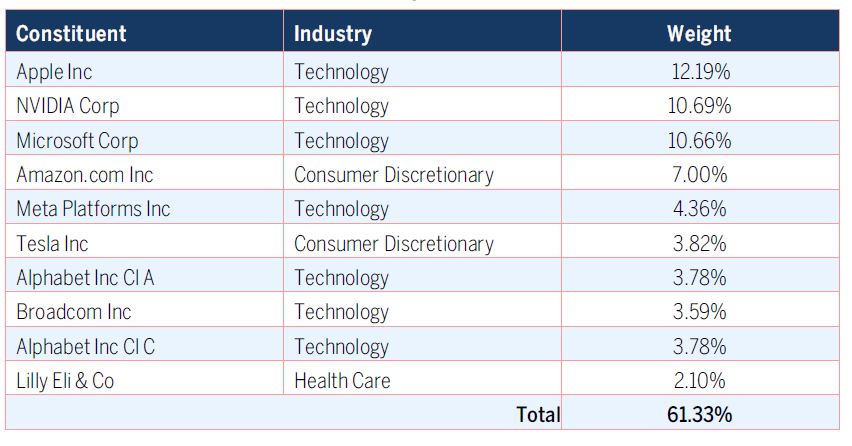This screenshot has height=446, width=852.
Task: Click the 10.69% weight for NVIDIA
Action: coord(699,106)
